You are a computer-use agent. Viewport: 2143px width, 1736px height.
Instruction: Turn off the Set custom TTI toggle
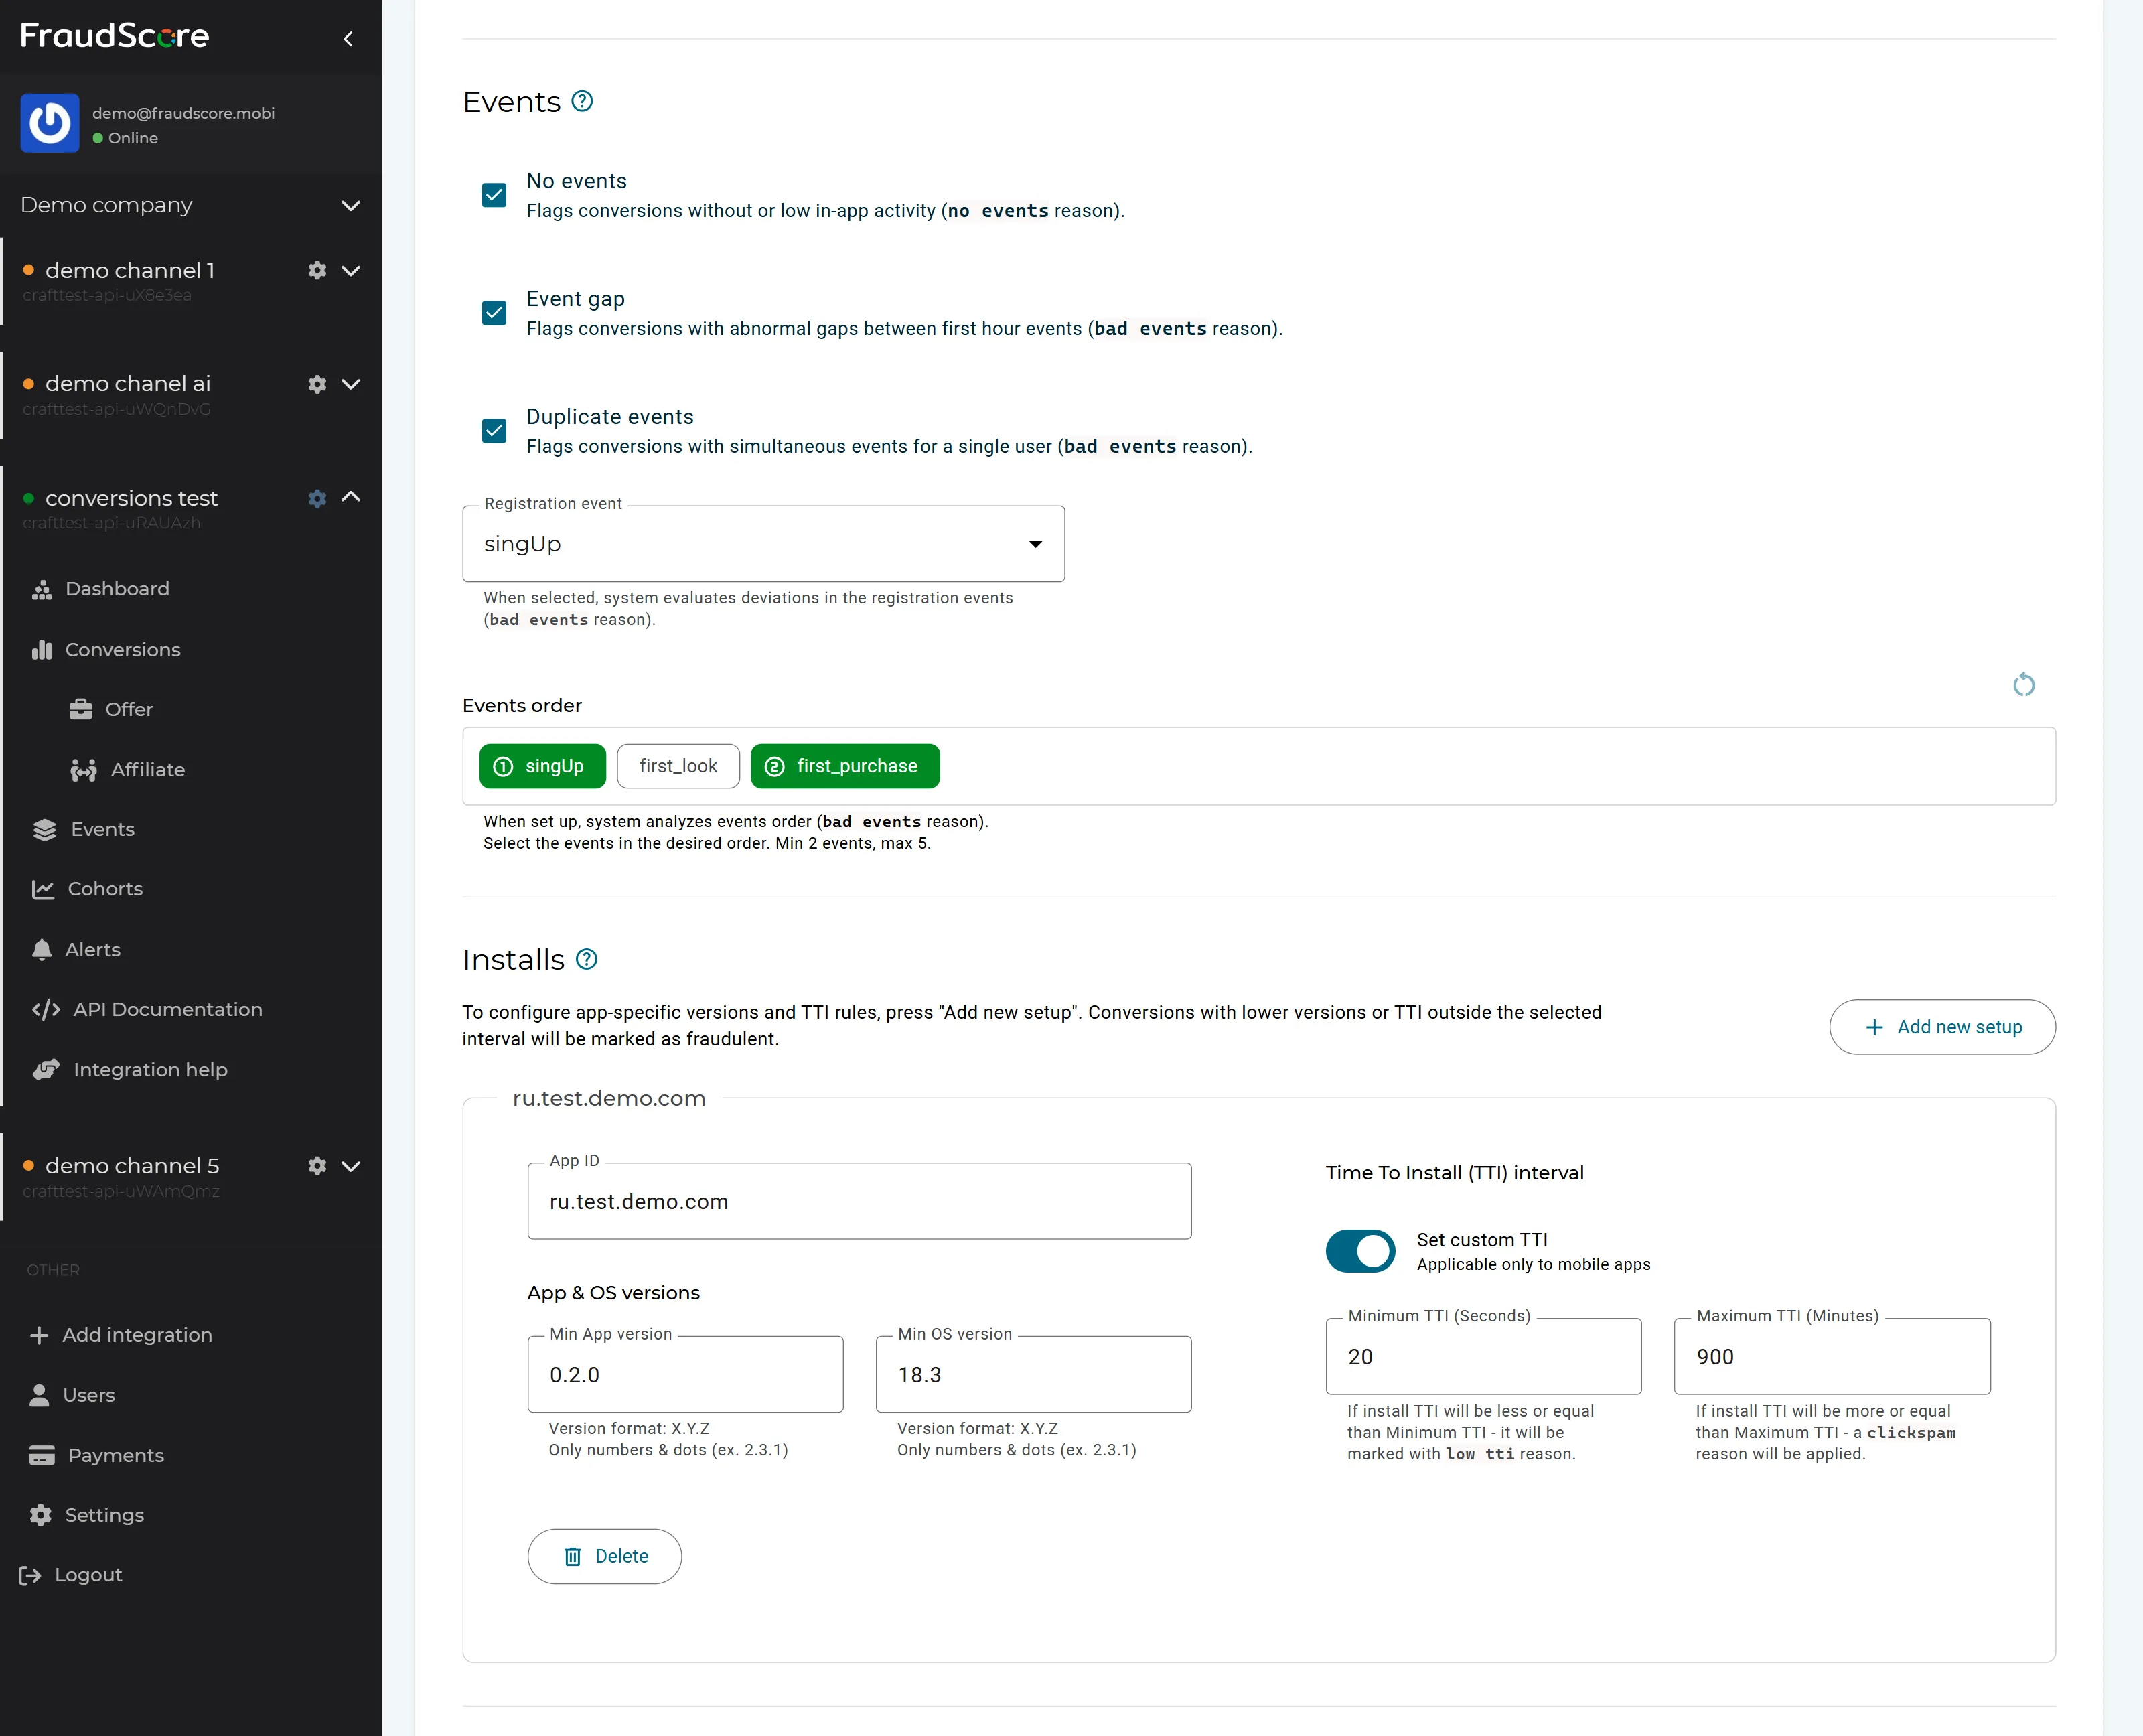[1360, 1251]
